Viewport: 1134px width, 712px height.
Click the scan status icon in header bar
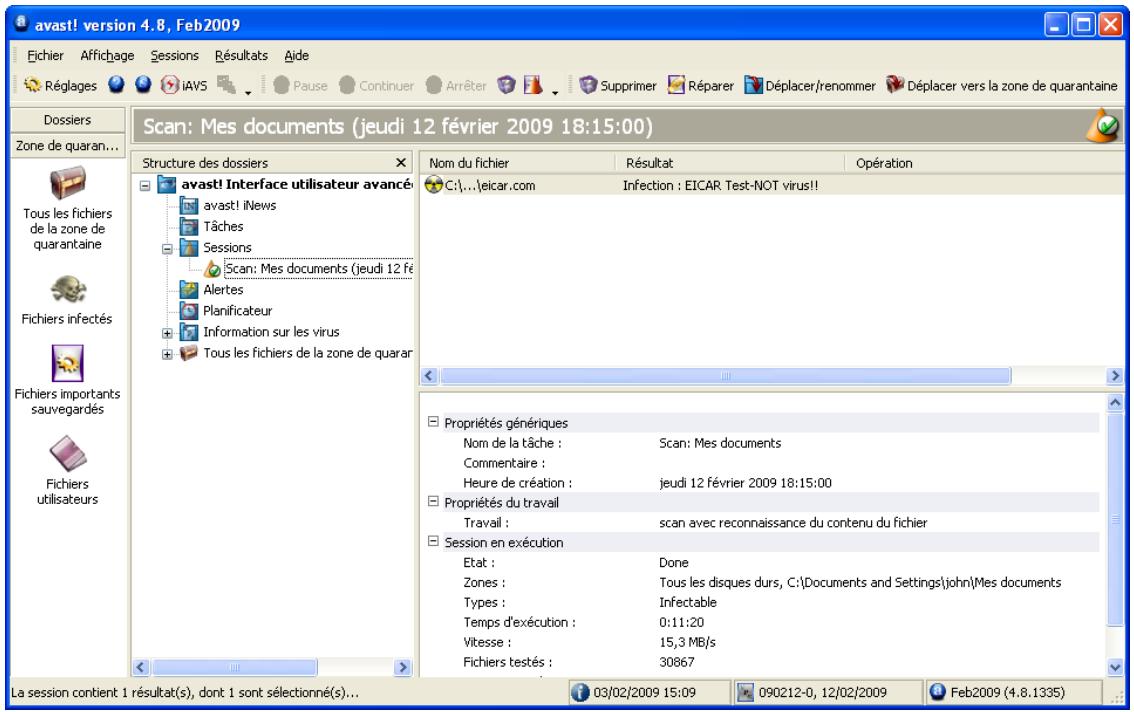1103,126
